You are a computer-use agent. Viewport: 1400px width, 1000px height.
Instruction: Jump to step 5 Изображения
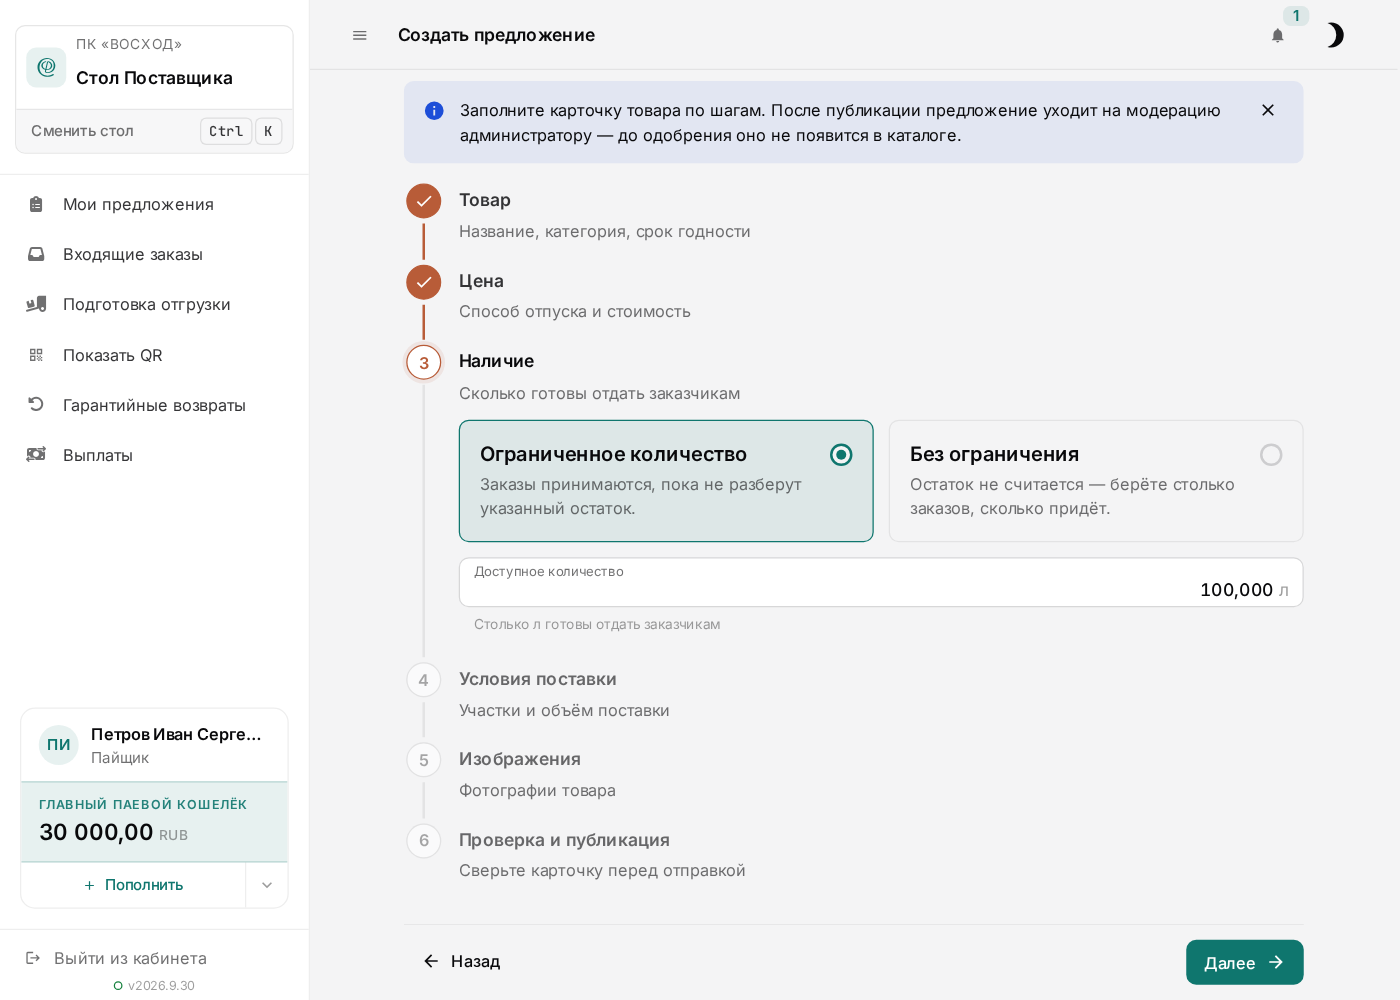[x=424, y=760]
